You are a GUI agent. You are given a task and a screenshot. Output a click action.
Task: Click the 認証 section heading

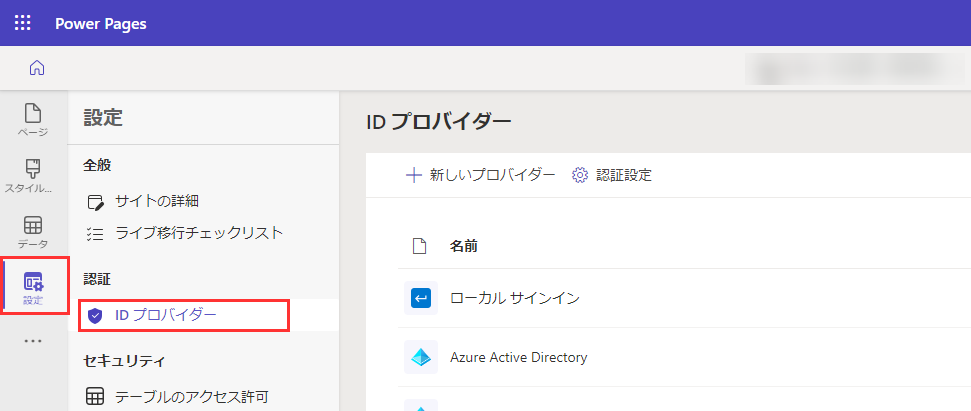tap(97, 280)
